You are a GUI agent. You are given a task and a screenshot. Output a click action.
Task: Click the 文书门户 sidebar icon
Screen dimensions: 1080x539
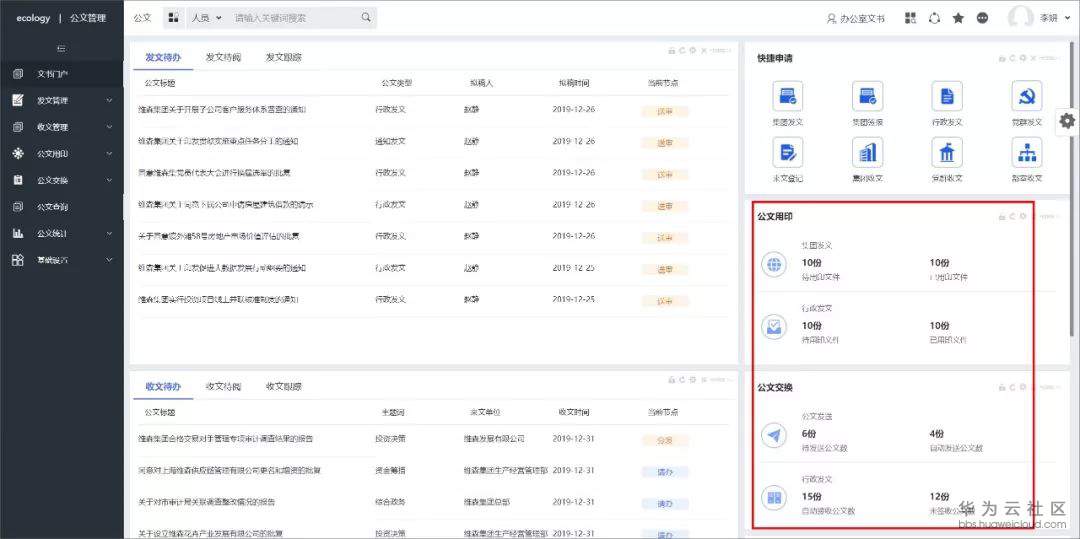click(18, 74)
